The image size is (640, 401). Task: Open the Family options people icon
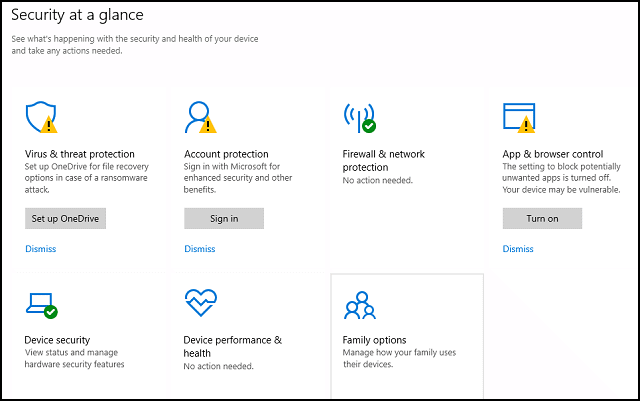(x=360, y=305)
